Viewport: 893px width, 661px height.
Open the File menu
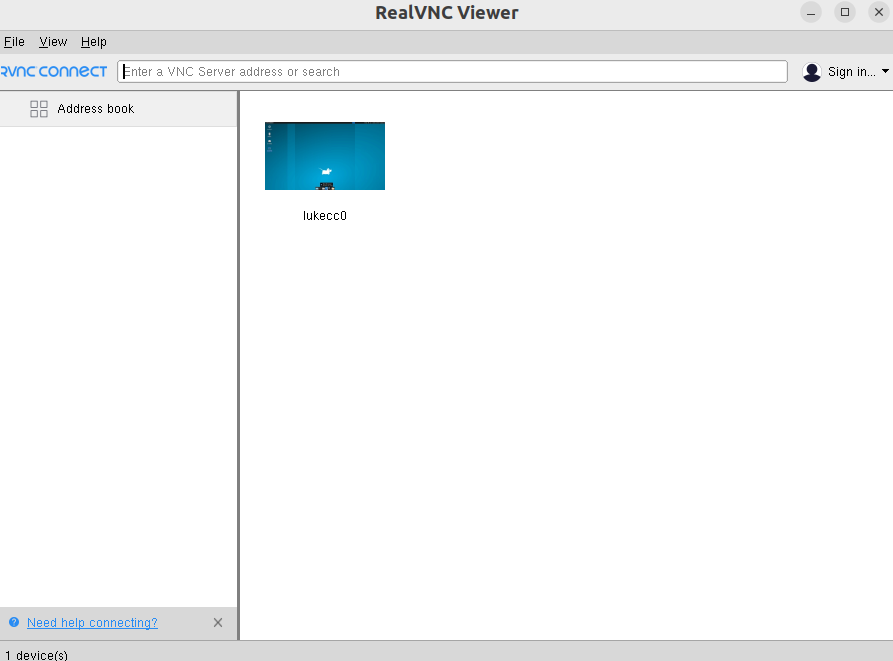14,42
